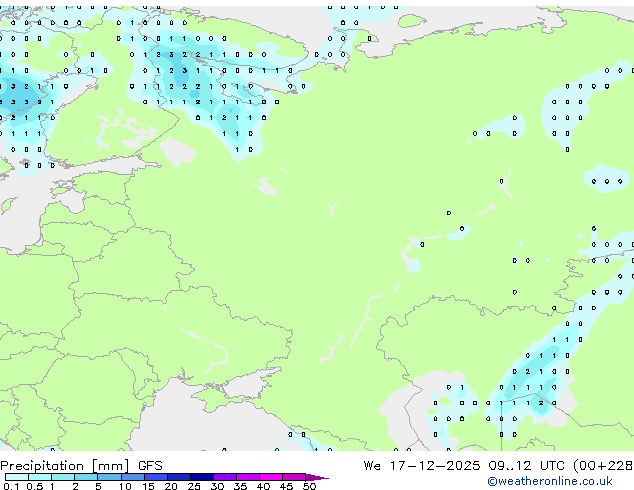Click the '0.1' legend scale label
This screenshot has height=490, width=634.
(11, 486)
